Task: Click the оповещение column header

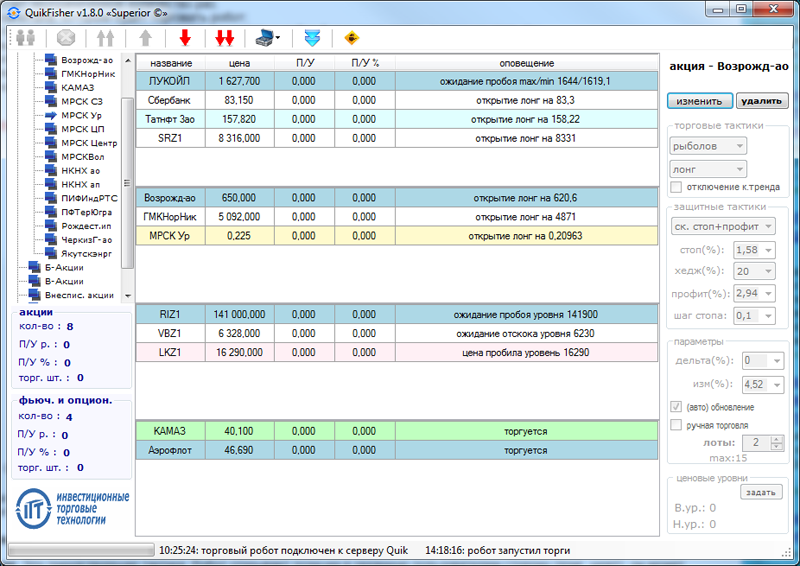Action: [x=527, y=63]
